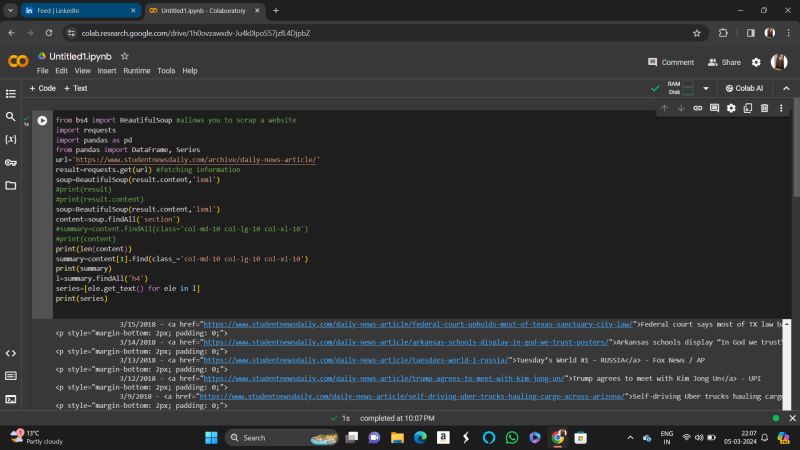The image size is (800, 450).
Task: Open the federal court Texas sanctuary city link
Action: coord(417,325)
